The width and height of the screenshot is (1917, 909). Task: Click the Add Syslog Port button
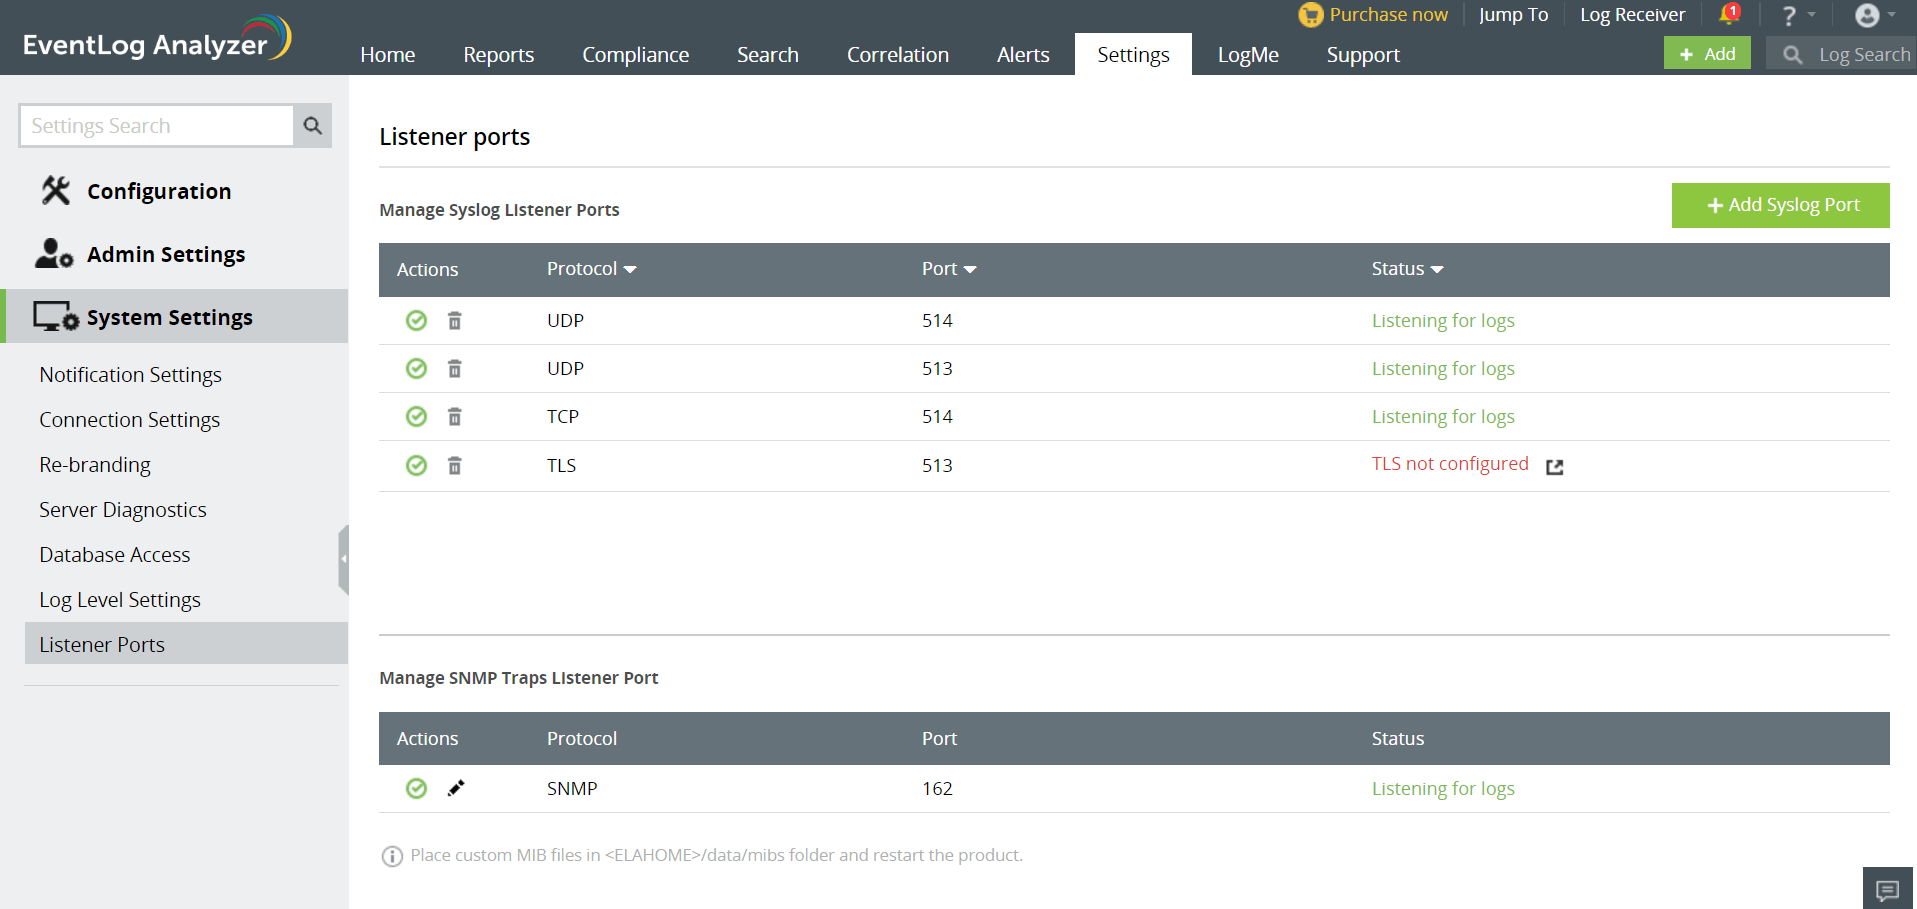[x=1780, y=205]
